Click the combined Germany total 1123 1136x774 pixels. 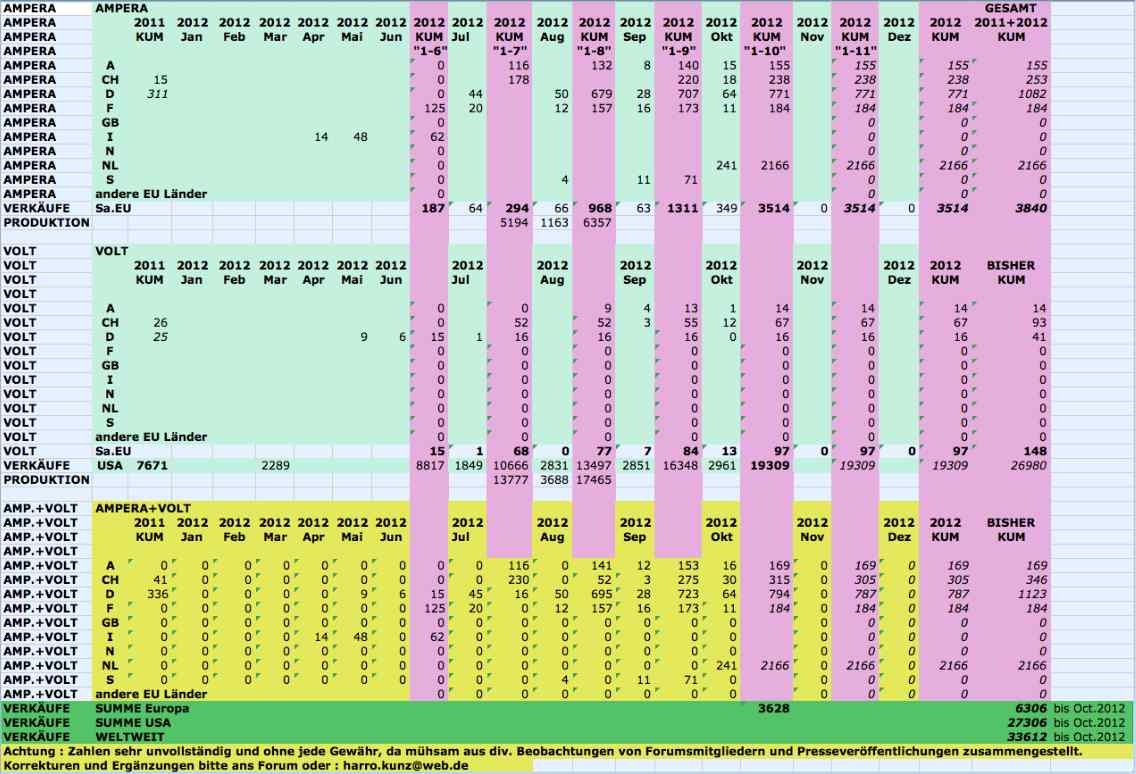pos(1029,594)
